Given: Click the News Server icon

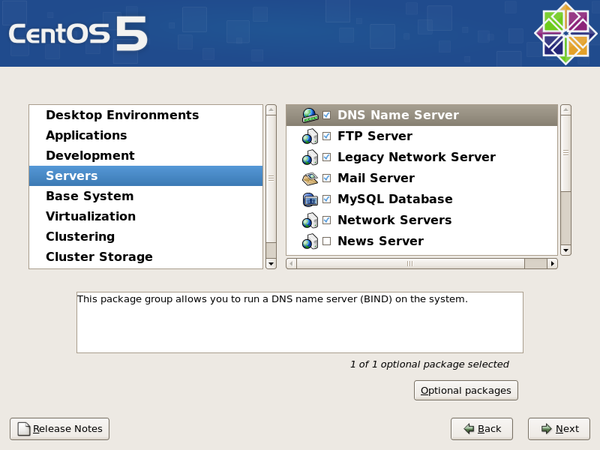Looking at the screenshot, I should 310,241.
